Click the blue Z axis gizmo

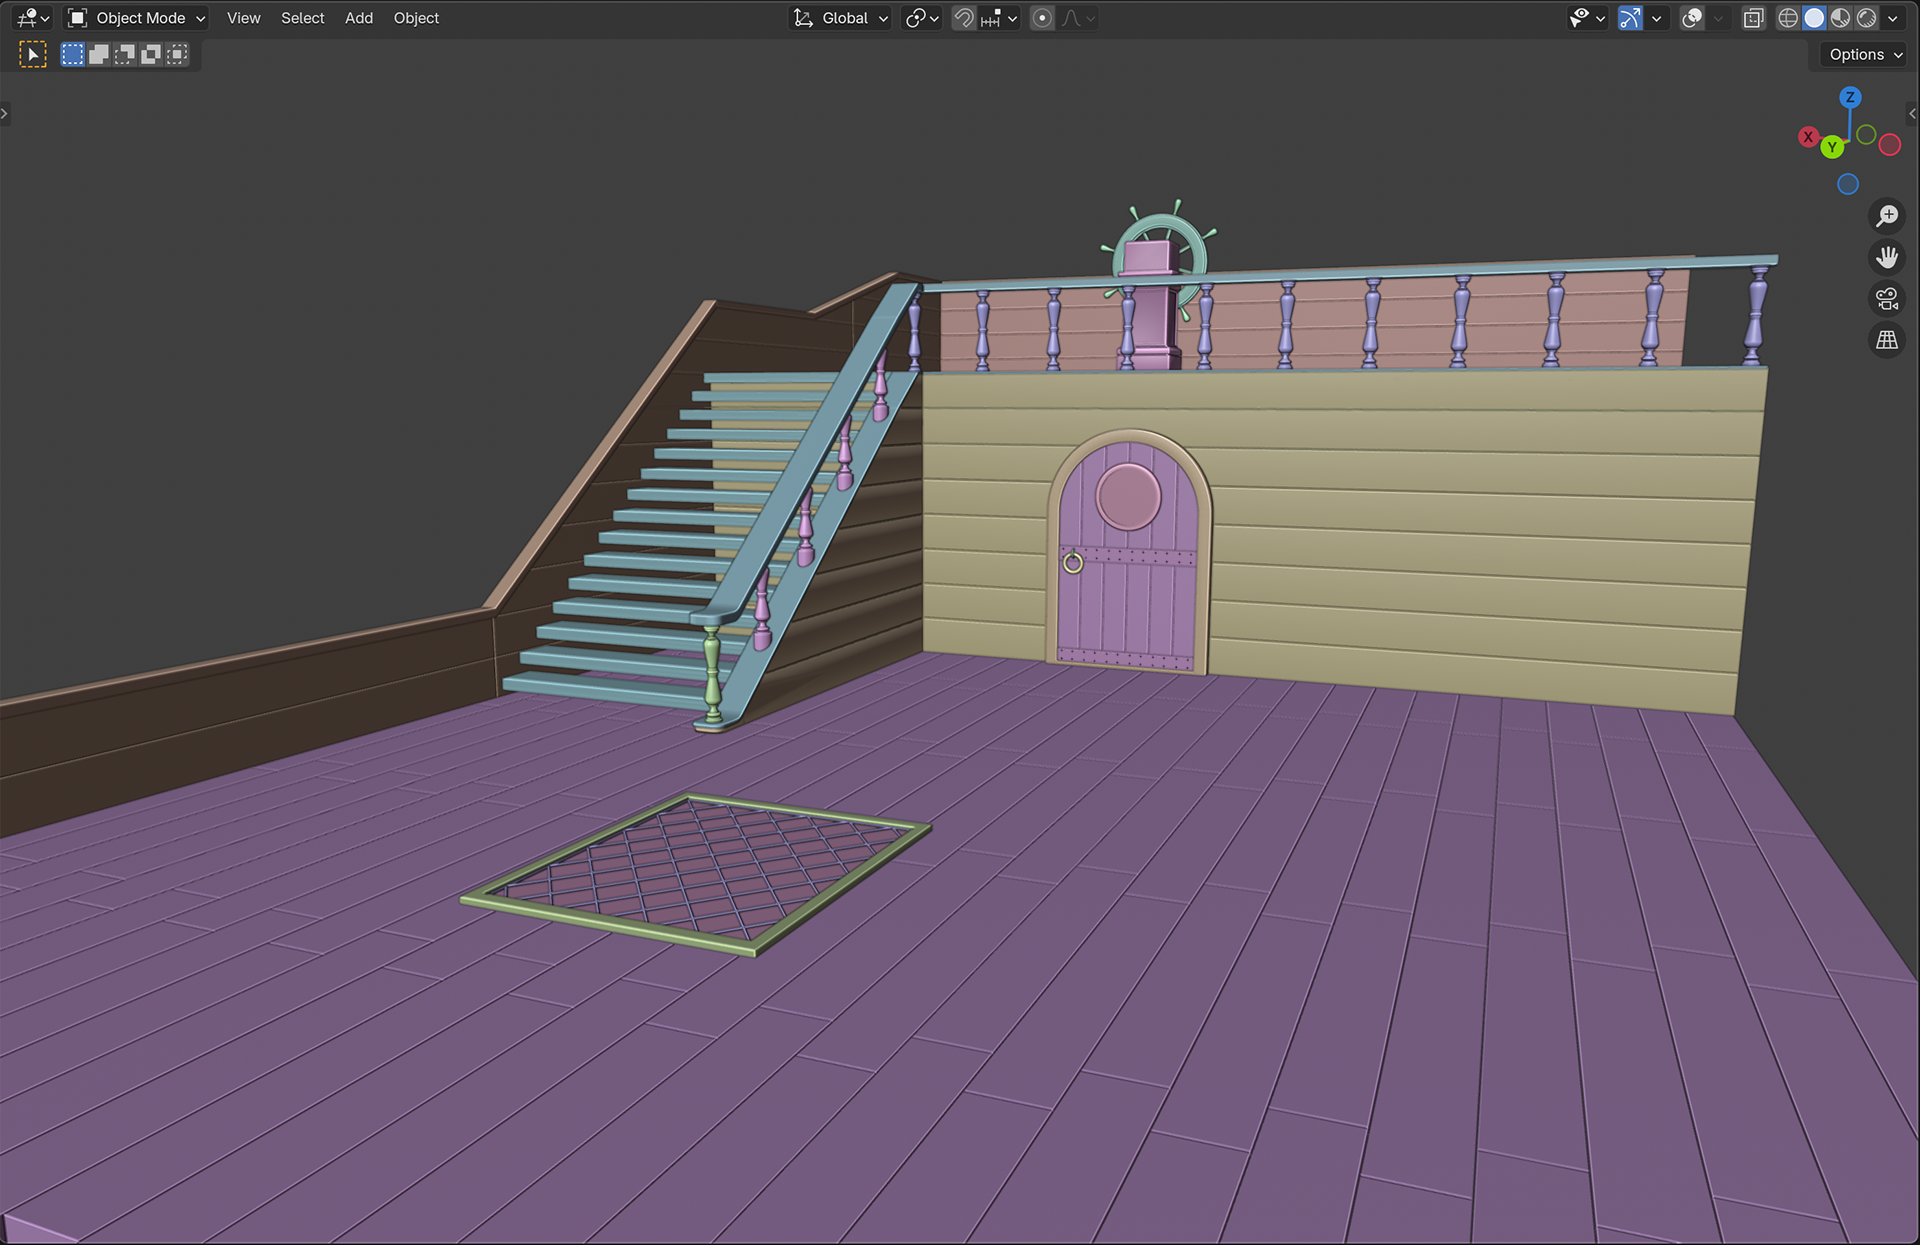[x=1850, y=97]
